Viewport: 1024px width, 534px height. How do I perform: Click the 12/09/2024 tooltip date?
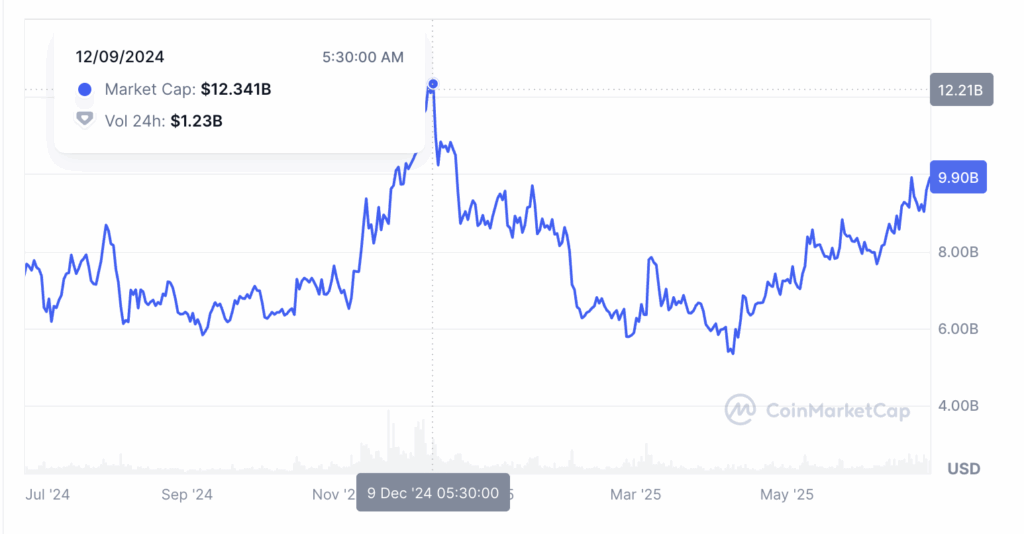(x=120, y=57)
